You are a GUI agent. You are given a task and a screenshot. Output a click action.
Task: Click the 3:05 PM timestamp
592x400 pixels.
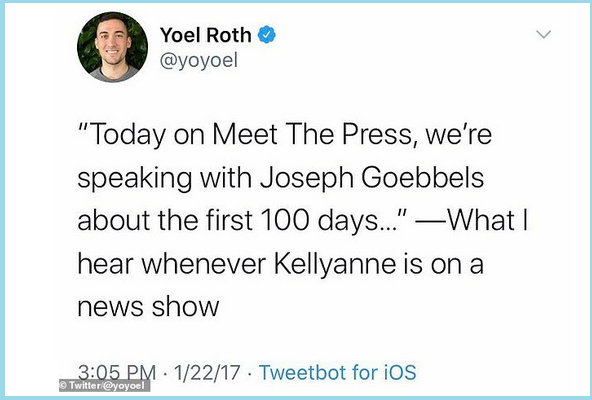pos(117,372)
